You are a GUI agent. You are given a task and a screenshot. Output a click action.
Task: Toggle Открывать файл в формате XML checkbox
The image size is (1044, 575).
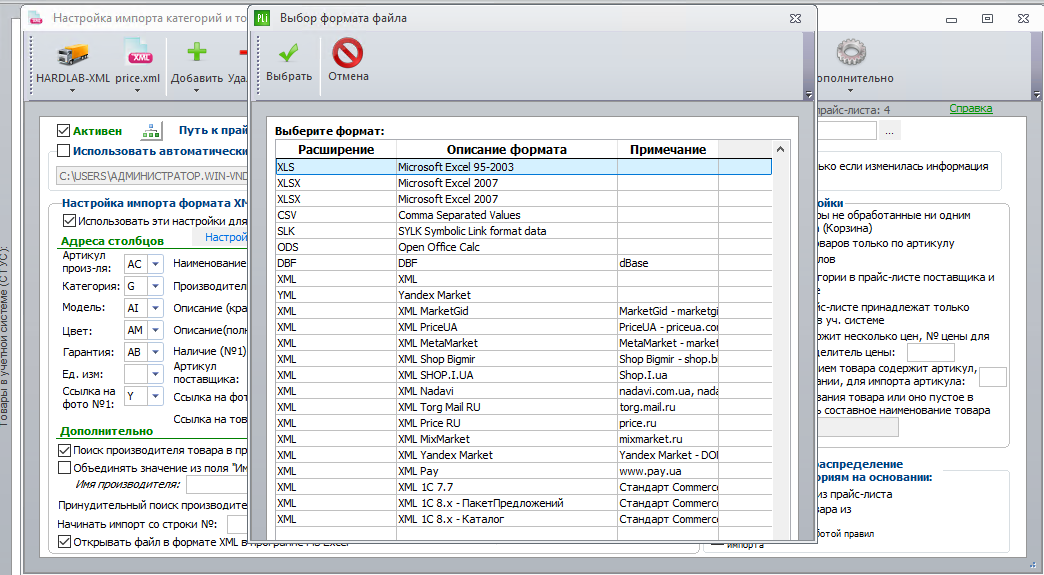tap(65, 542)
